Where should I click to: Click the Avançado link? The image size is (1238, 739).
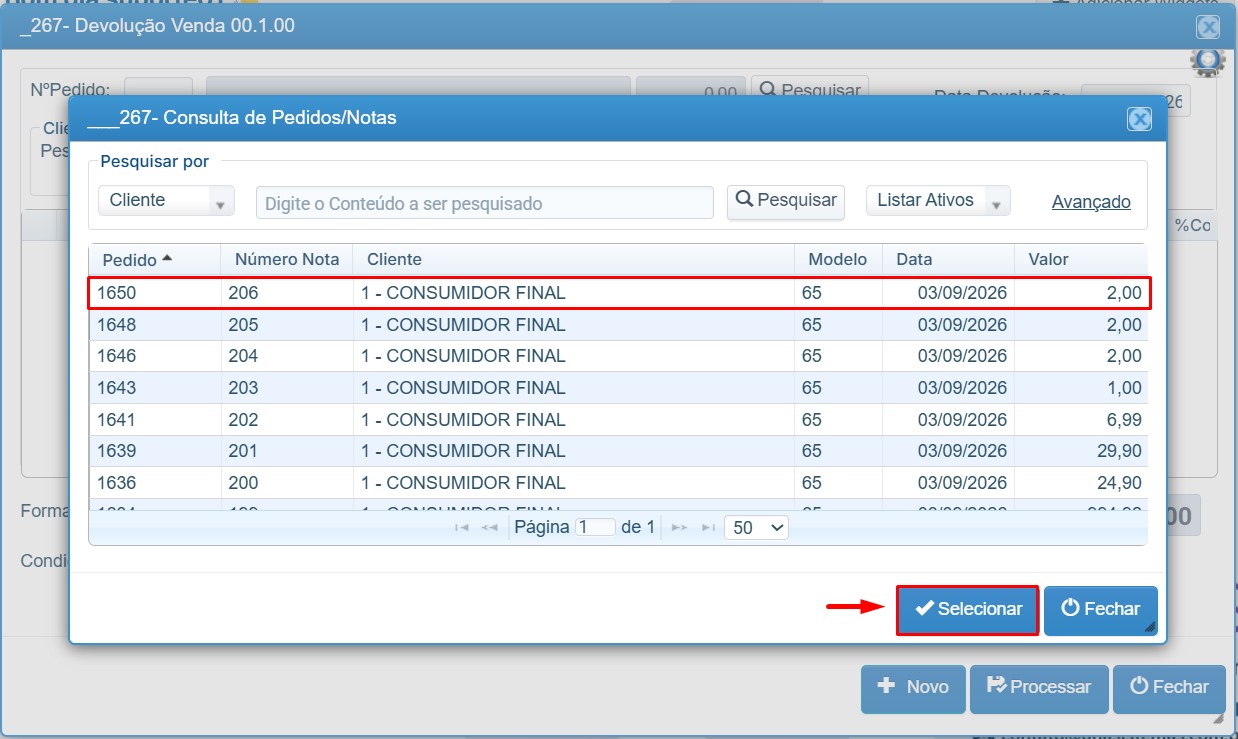pyautogui.click(x=1091, y=202)
